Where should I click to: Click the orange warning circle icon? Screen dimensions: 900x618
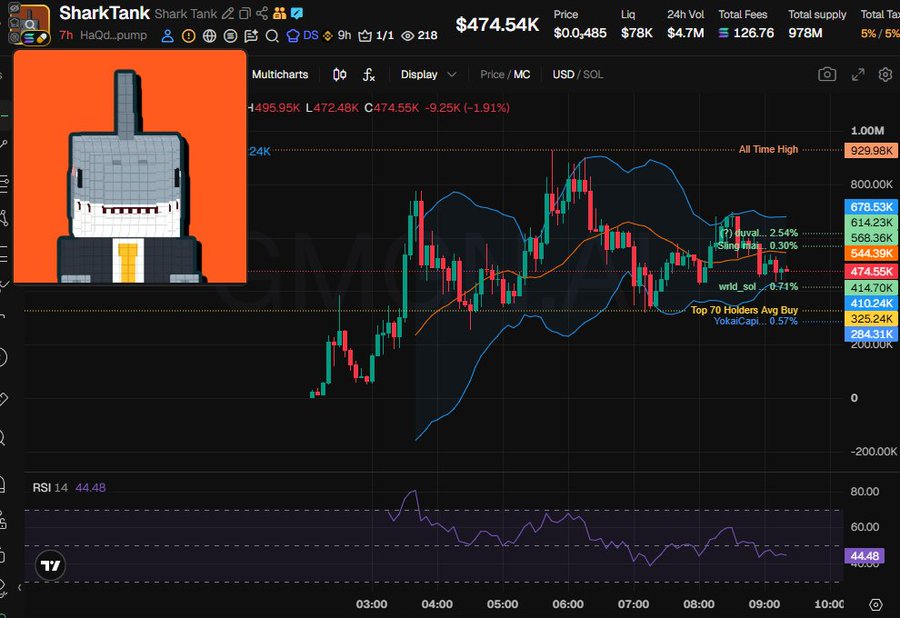(x=188, y=36)
